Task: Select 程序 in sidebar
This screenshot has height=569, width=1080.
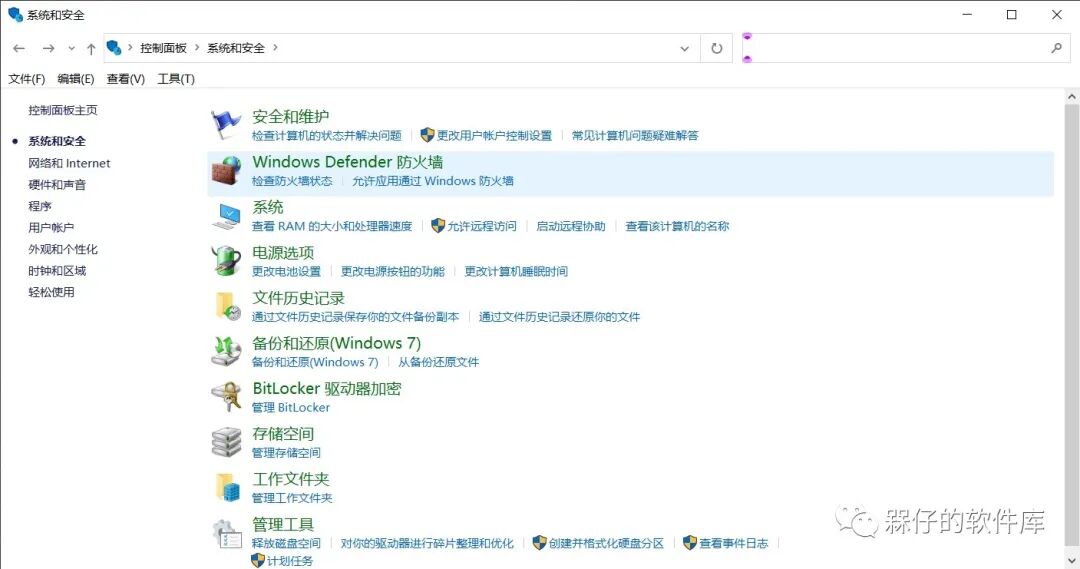Action: 40,206
